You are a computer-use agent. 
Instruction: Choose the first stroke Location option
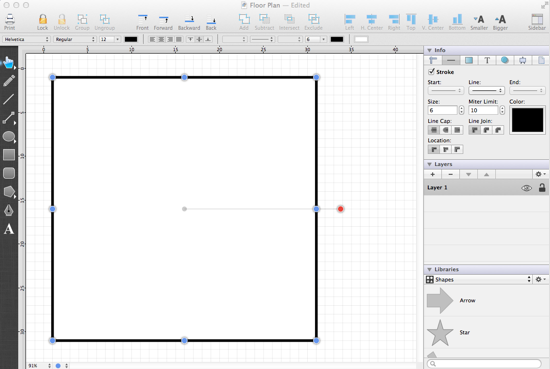434,150
